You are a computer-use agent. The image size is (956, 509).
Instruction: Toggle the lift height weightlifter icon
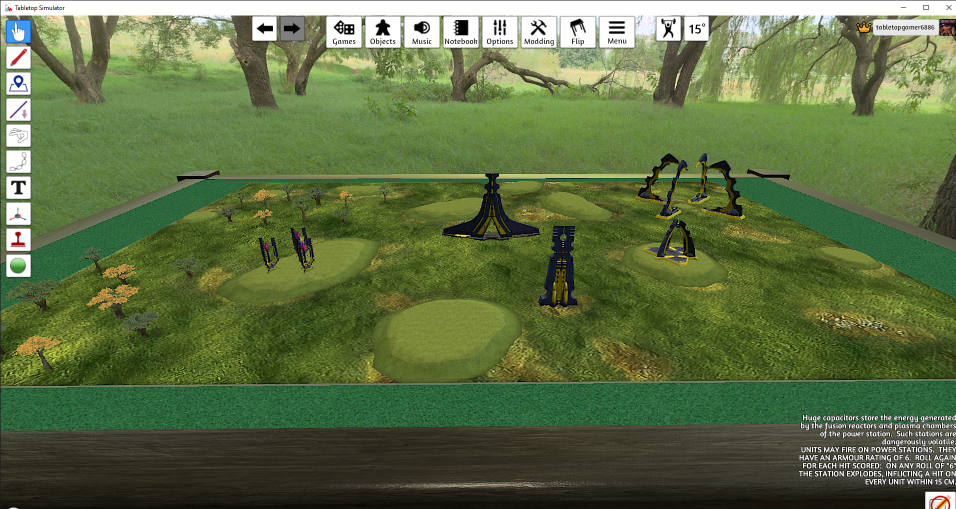[669, 29]
